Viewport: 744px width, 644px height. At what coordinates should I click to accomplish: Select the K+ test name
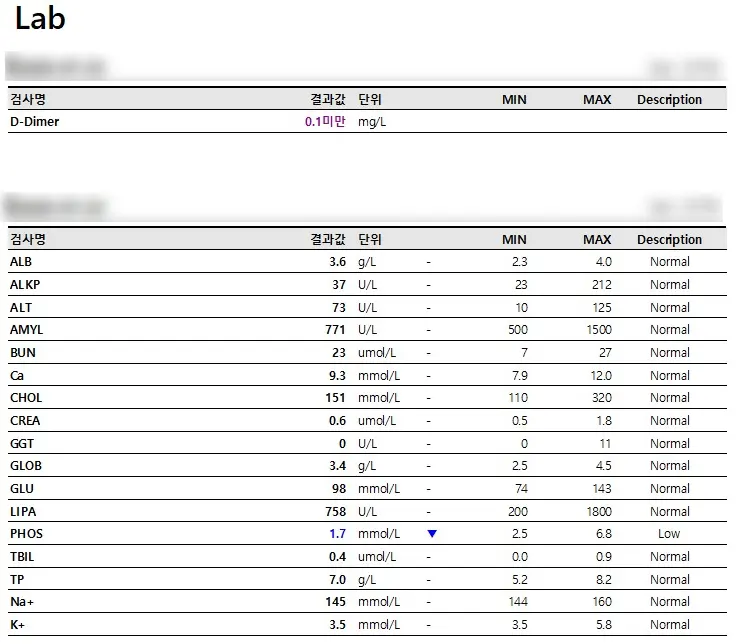(x=17, y=625)
